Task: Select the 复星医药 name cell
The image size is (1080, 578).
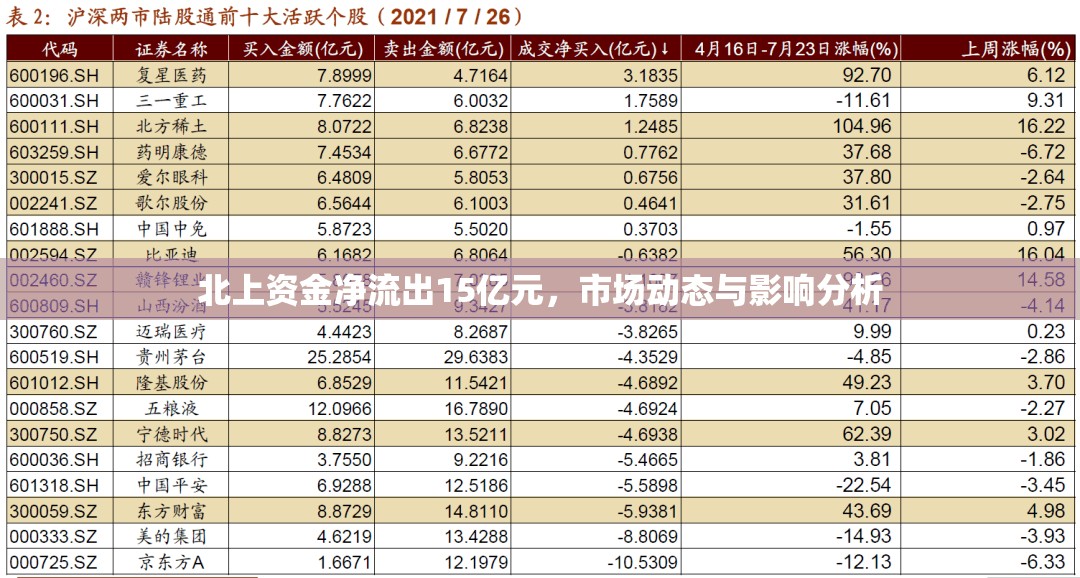Action: pyautogui.click(x=171, y=76)
